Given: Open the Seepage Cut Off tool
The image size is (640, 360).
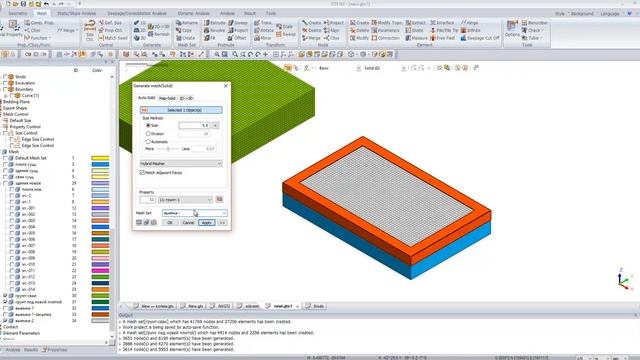Looking at the screenshot, I should [480, 38].
